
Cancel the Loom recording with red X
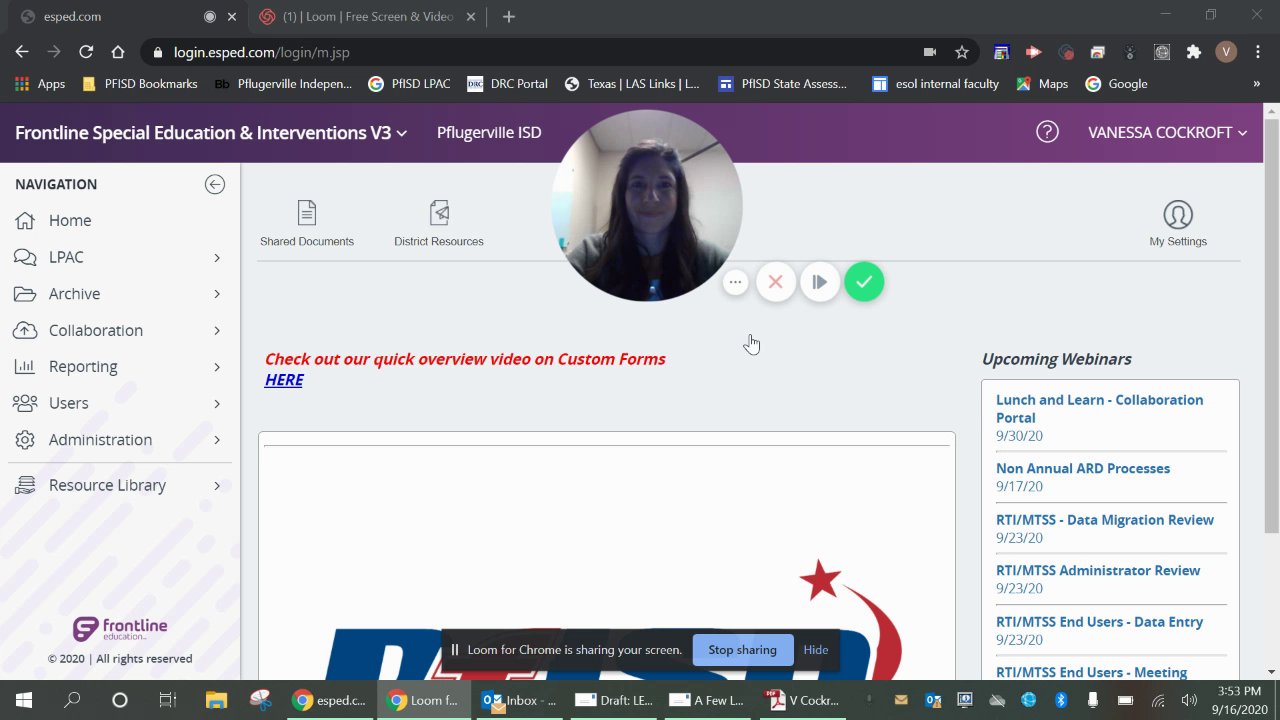(775, 283)
